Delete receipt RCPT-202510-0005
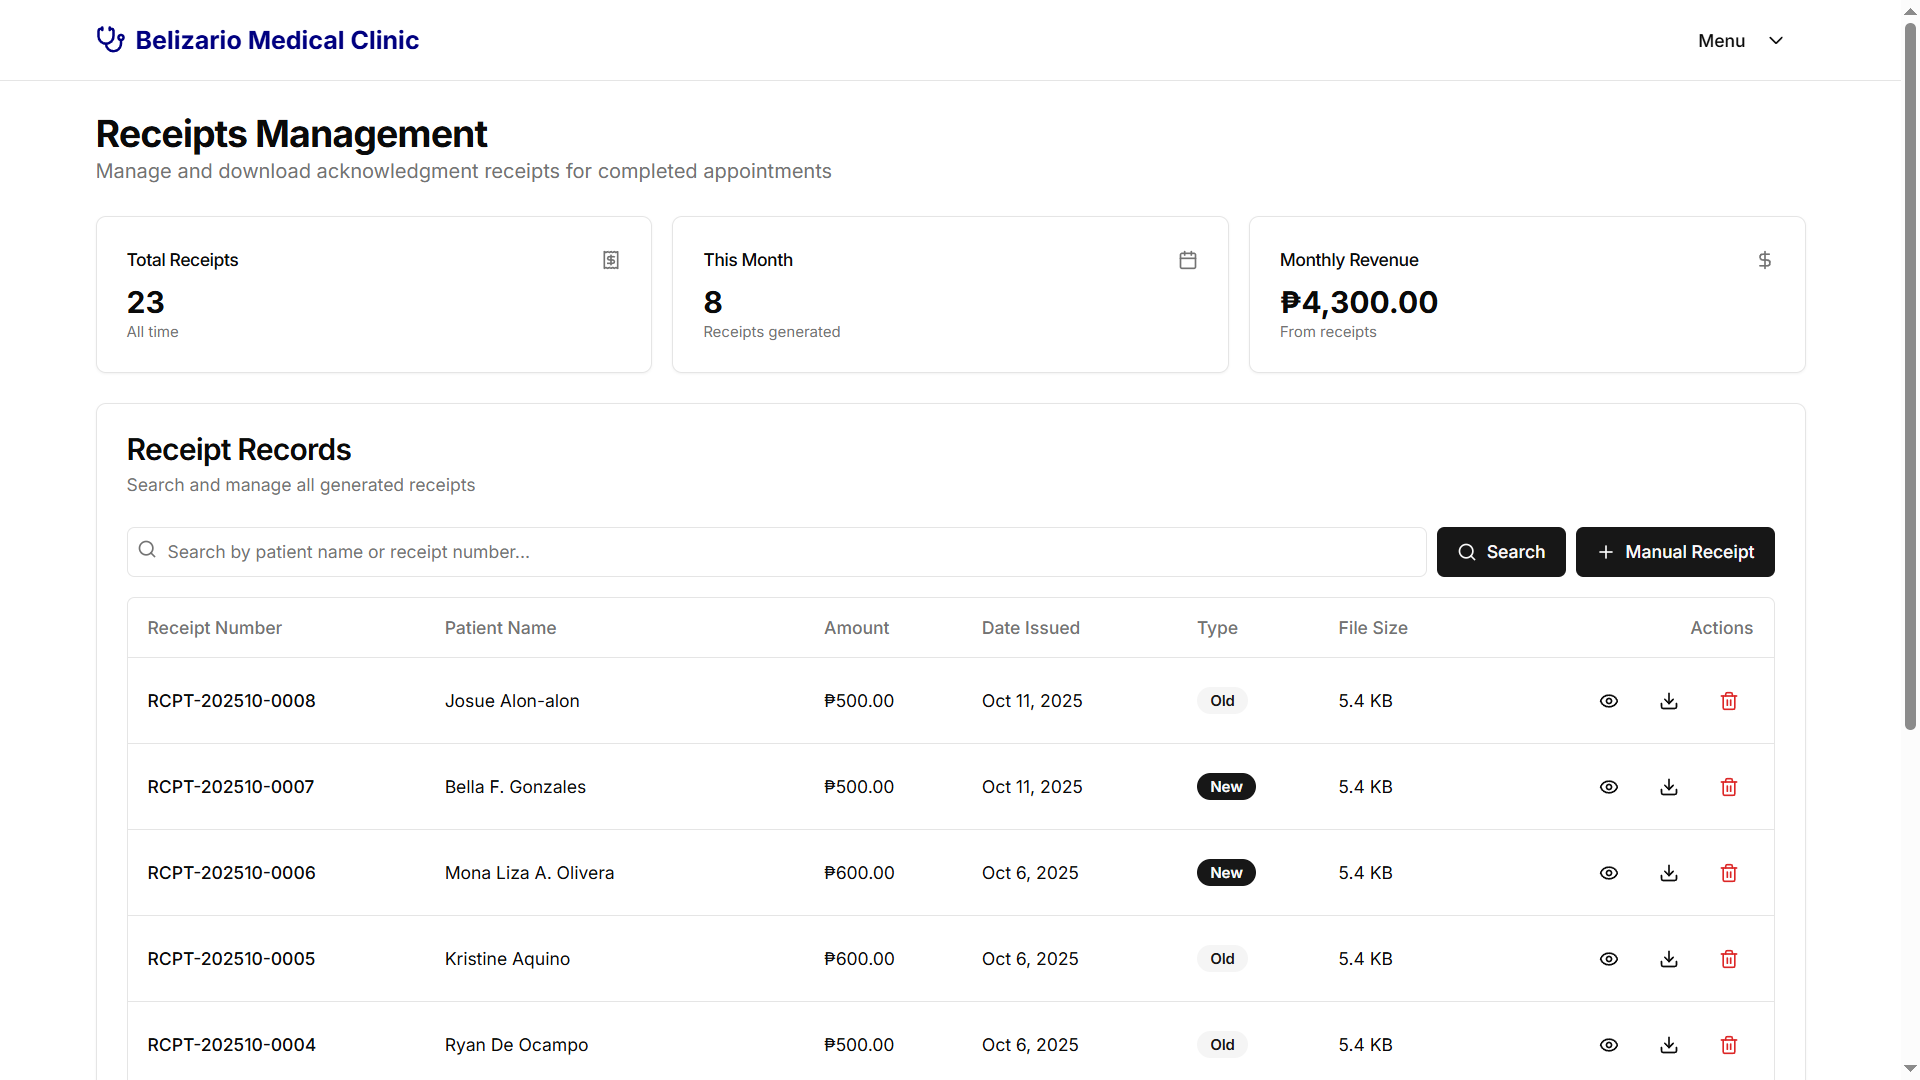Viewport: 1920px width, 1080px height. point(1729,959)
